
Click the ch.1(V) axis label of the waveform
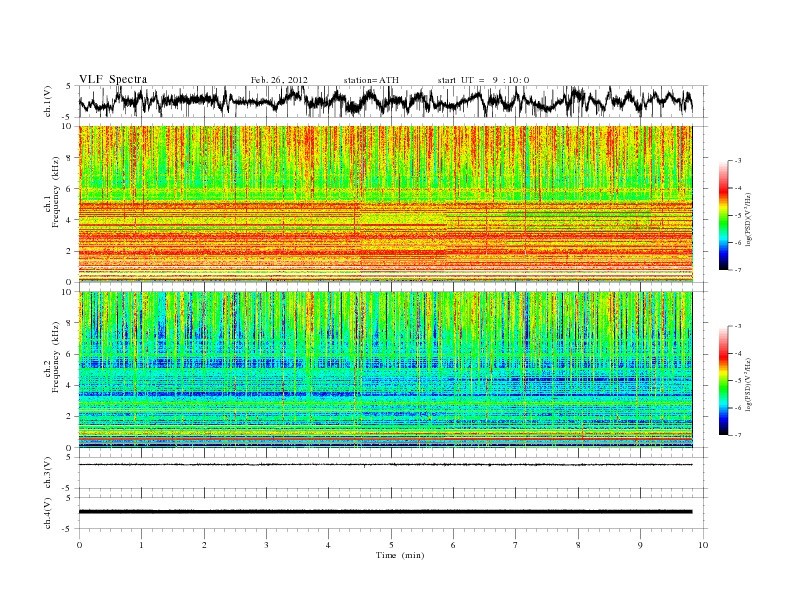click(48, 101)
